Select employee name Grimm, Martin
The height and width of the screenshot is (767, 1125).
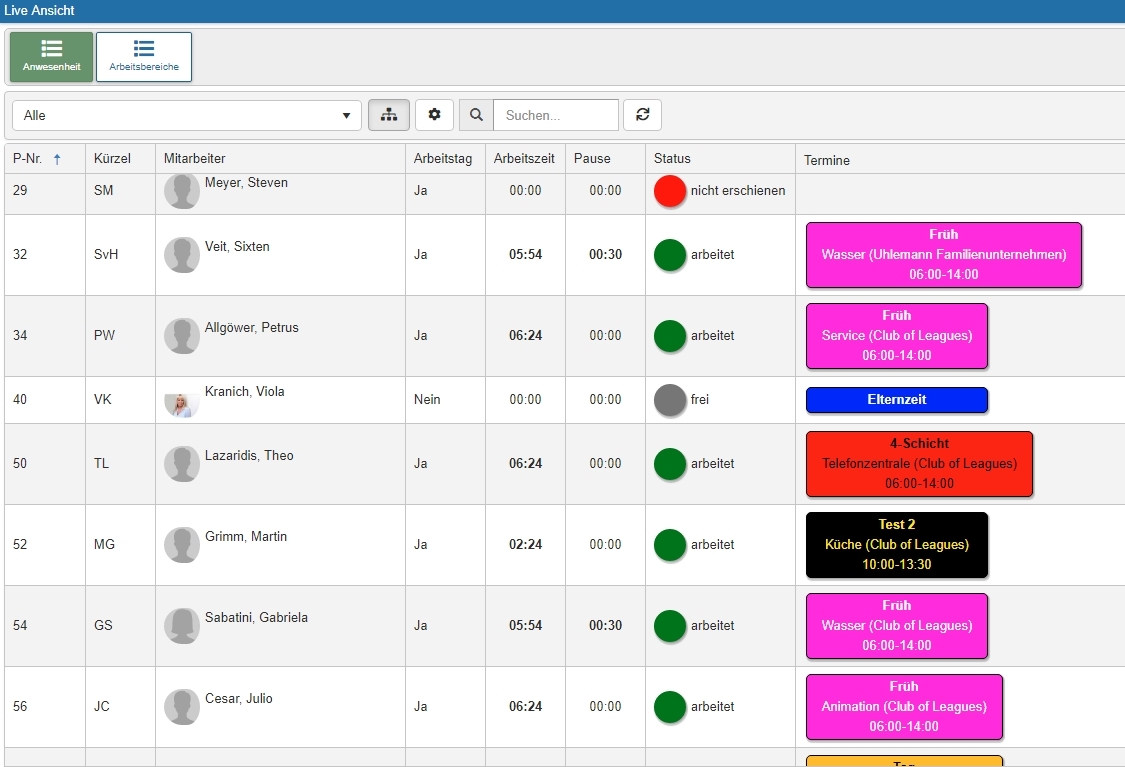coord(245,537)
